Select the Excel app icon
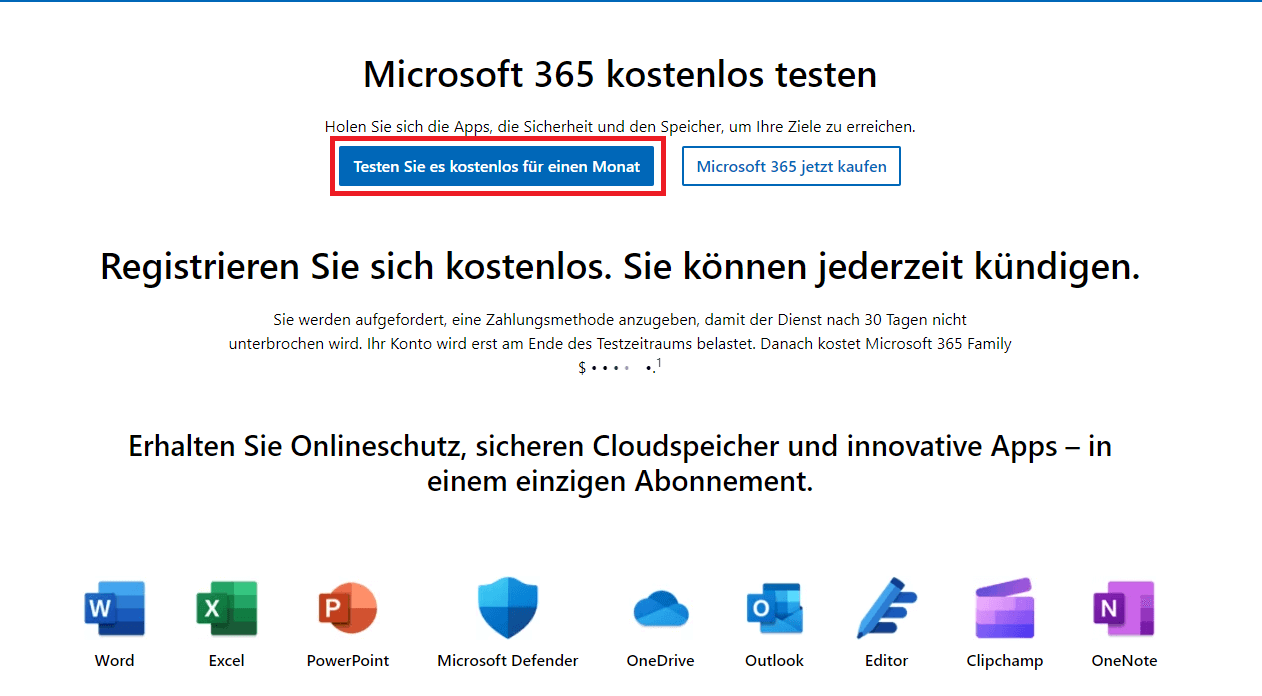Image resolution: width=1262 pixels, height=696 pixels. [227, 609]
